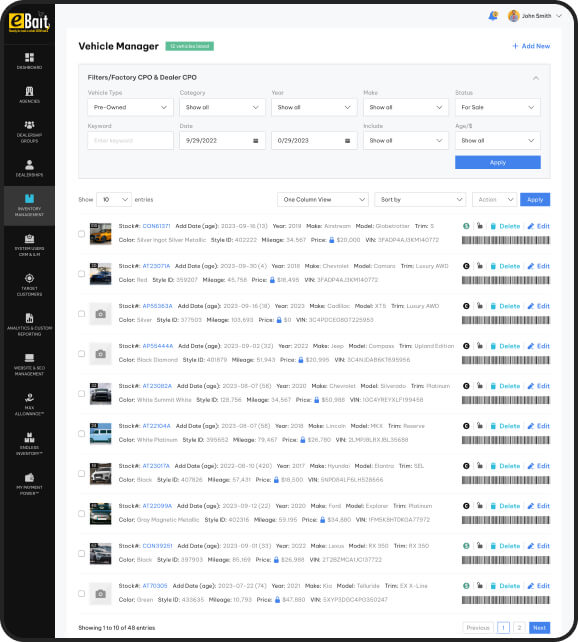578x642 pixels.
Task: Check the row for stock AT22104A
Action: coord(81,434)
